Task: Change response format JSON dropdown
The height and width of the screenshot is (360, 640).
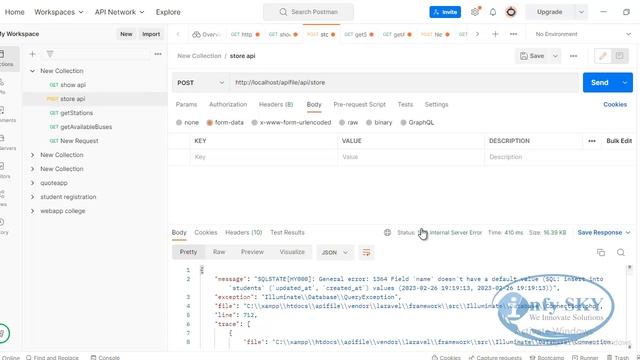Action: tap(335, 252)
